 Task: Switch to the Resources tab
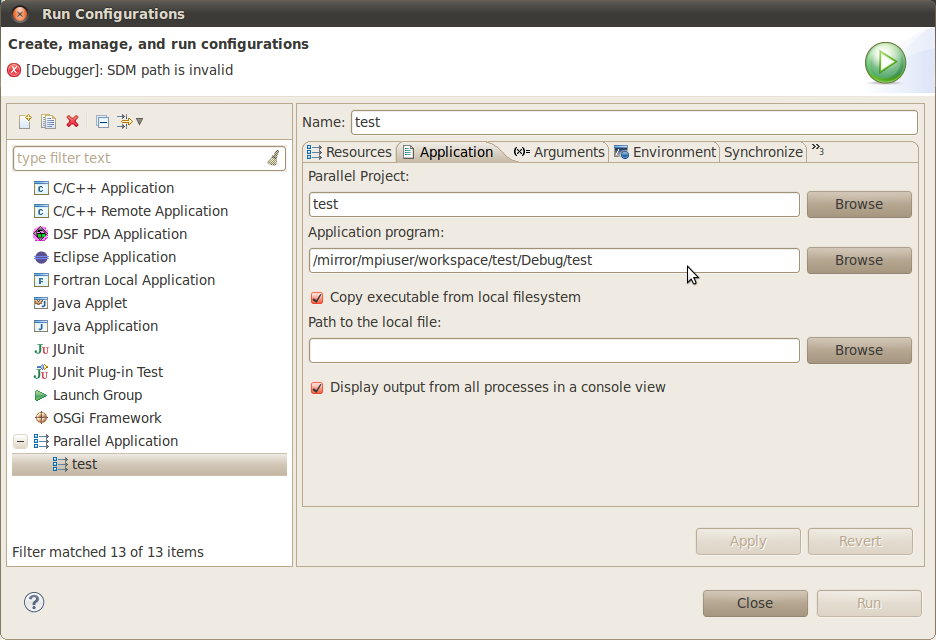pos(349,152)
